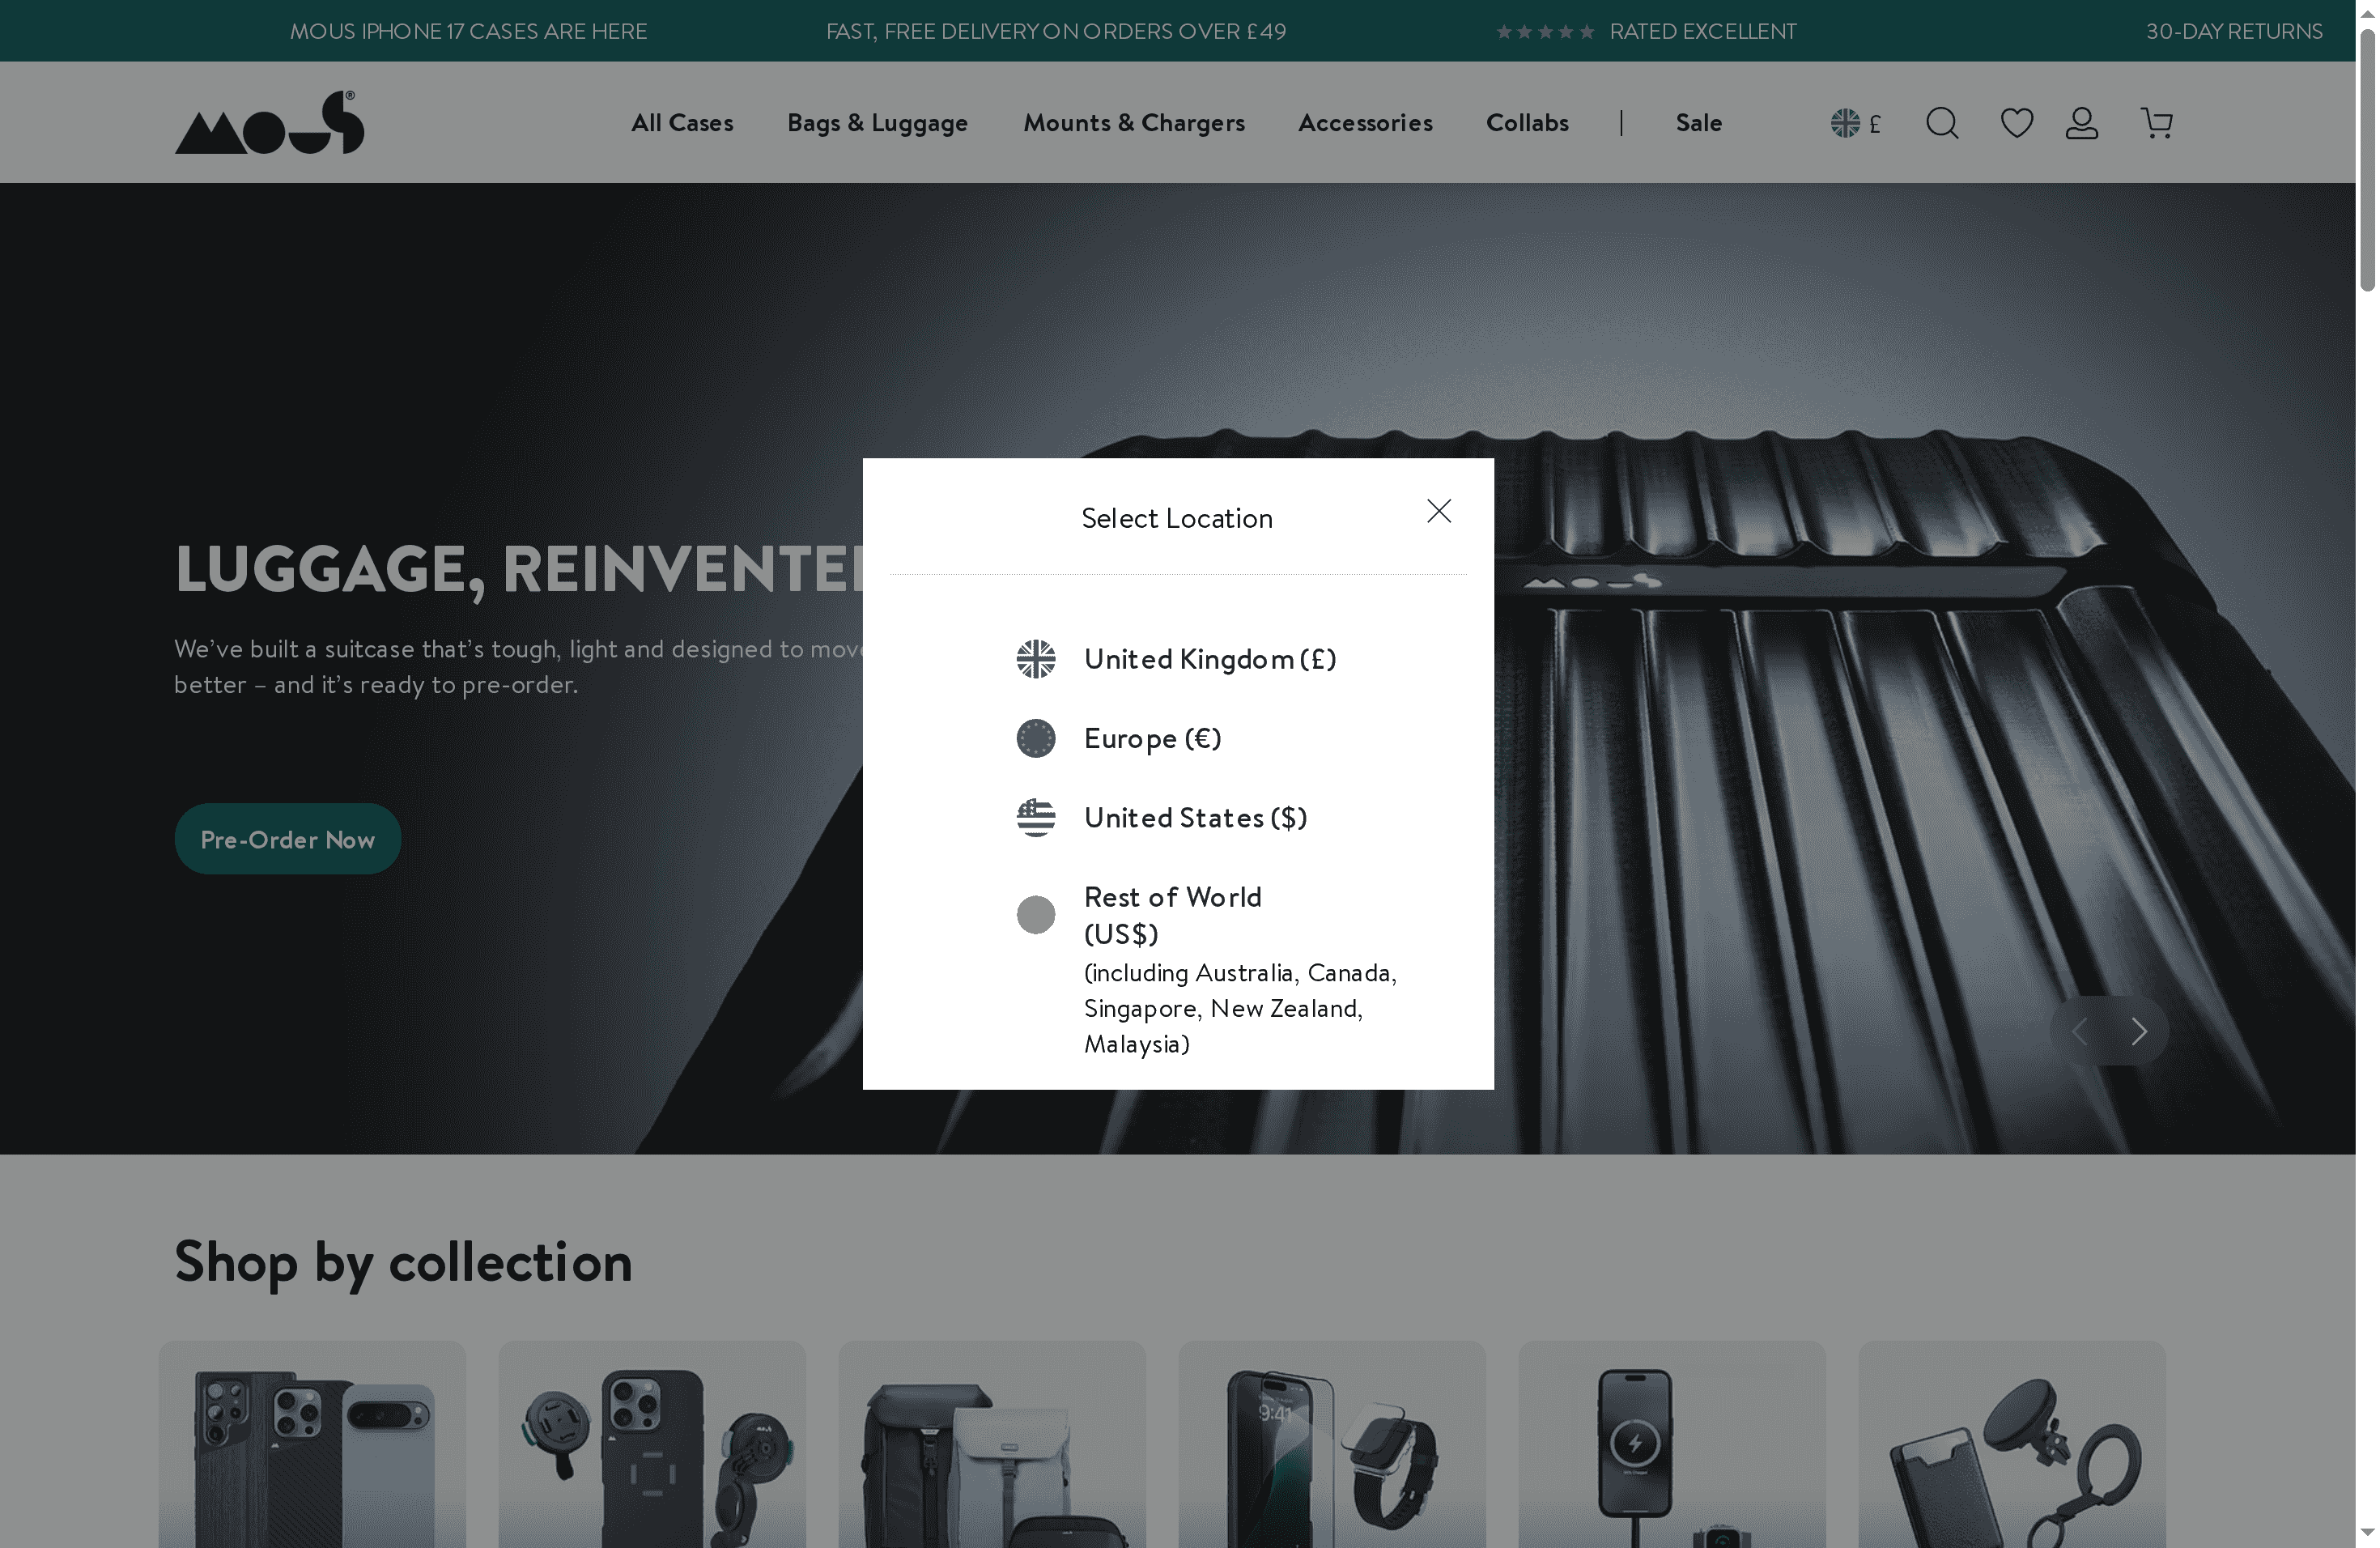Screen dimensions: 2380x1548
Task: Select Europe (€) location
Action: click(x=1152, y=738)
